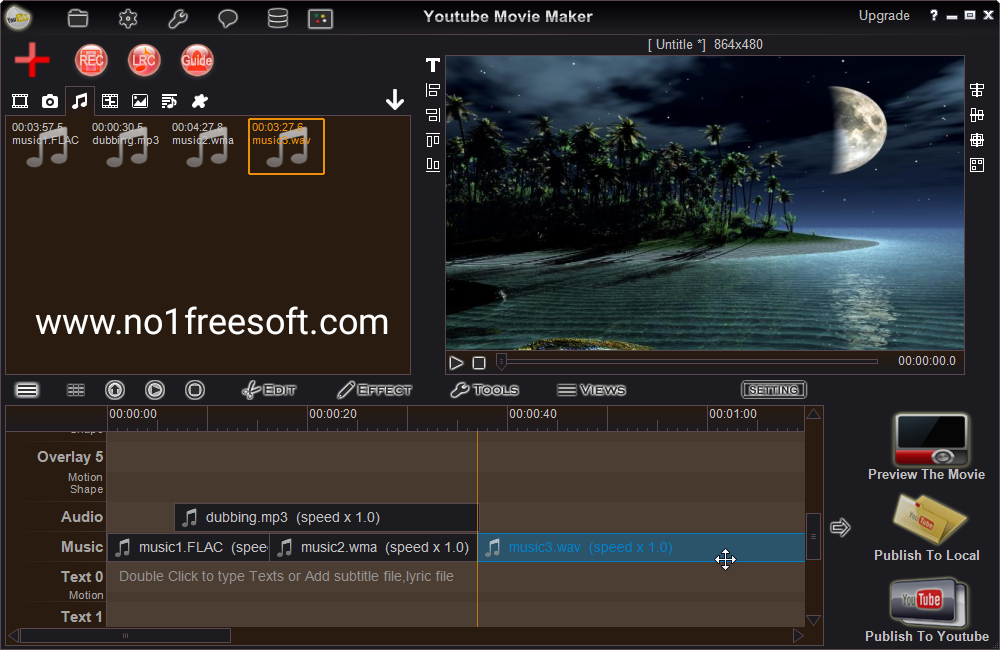Open the Tools menu
Screen dimensions: 1000x650
(485, 390)
